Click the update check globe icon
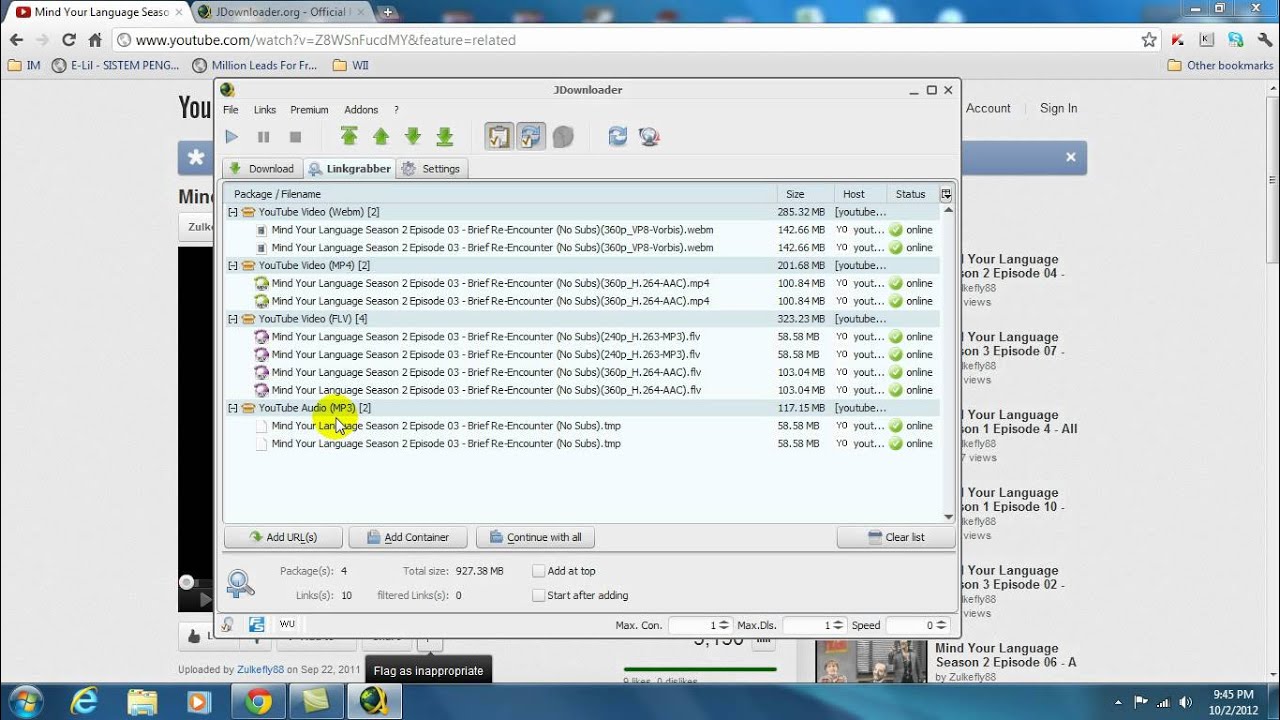The image size is (1280, 720). click(649, 137)
